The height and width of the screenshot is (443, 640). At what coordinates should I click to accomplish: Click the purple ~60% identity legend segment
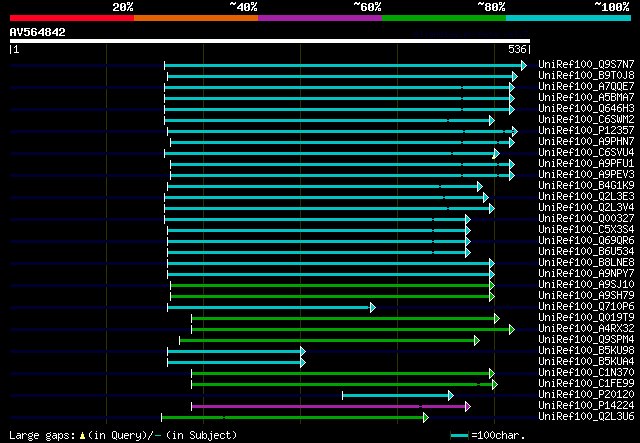[x=320, y=18]
